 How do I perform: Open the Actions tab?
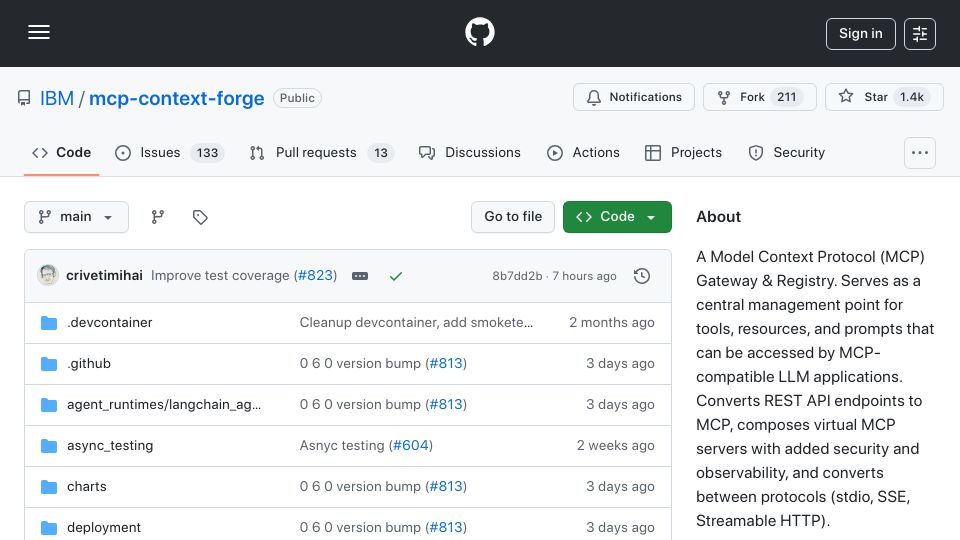click(583, 152)
